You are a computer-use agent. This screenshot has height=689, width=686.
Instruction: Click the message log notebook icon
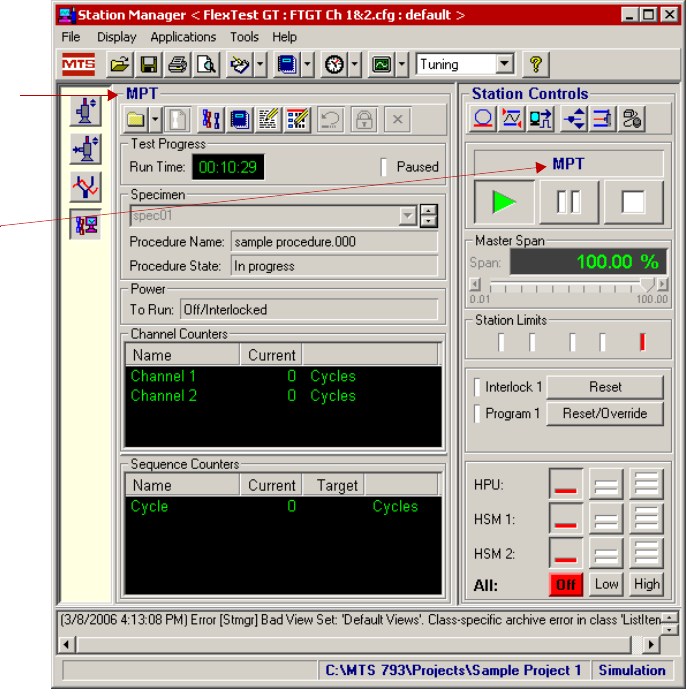(x=287, y=65)
